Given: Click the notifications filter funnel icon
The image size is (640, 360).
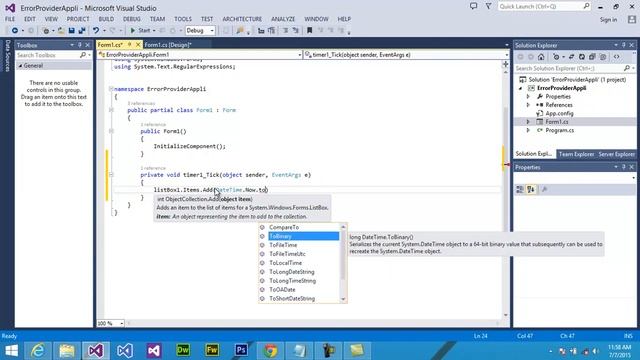Looking at the screenshot, I should tap(488, 6).
